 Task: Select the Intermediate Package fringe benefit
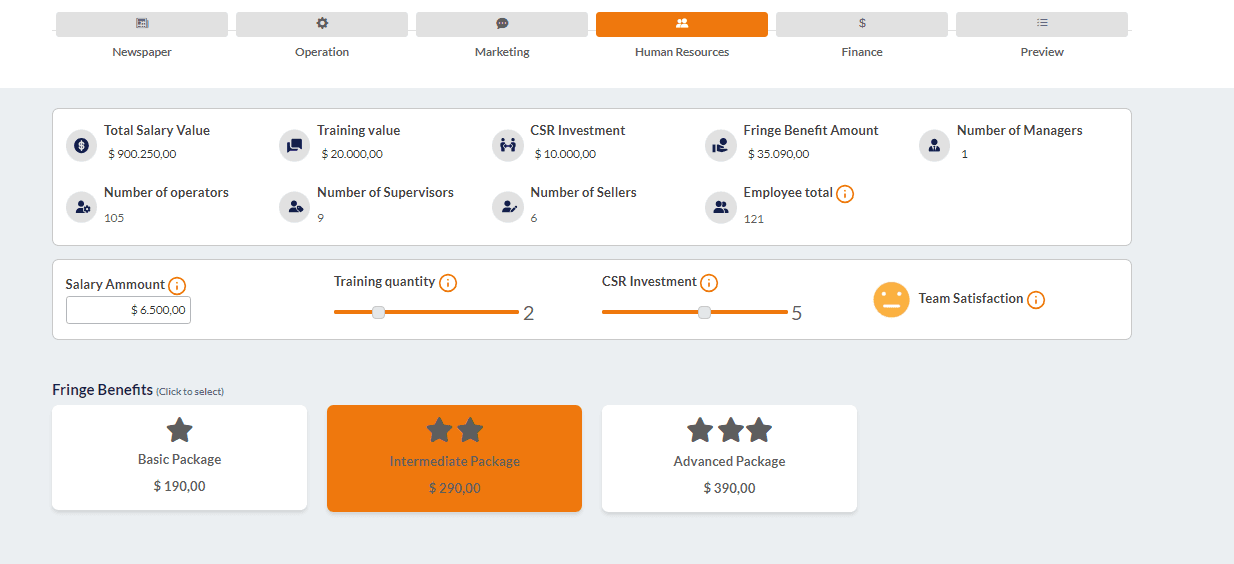coord(454,458)
